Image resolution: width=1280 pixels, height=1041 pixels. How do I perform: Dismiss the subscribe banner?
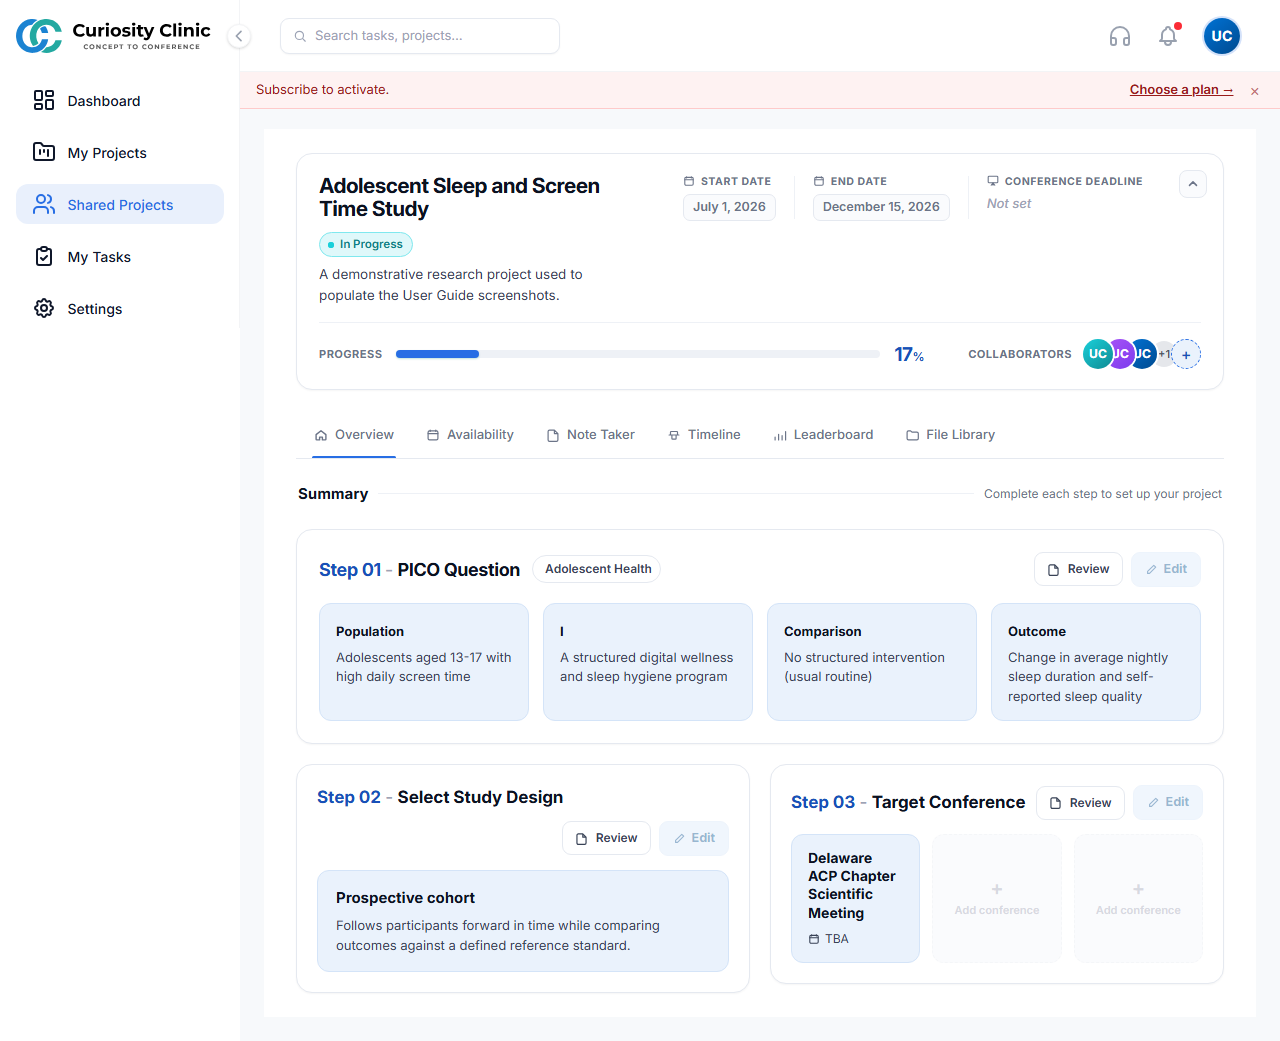[x=1254, y=91]
